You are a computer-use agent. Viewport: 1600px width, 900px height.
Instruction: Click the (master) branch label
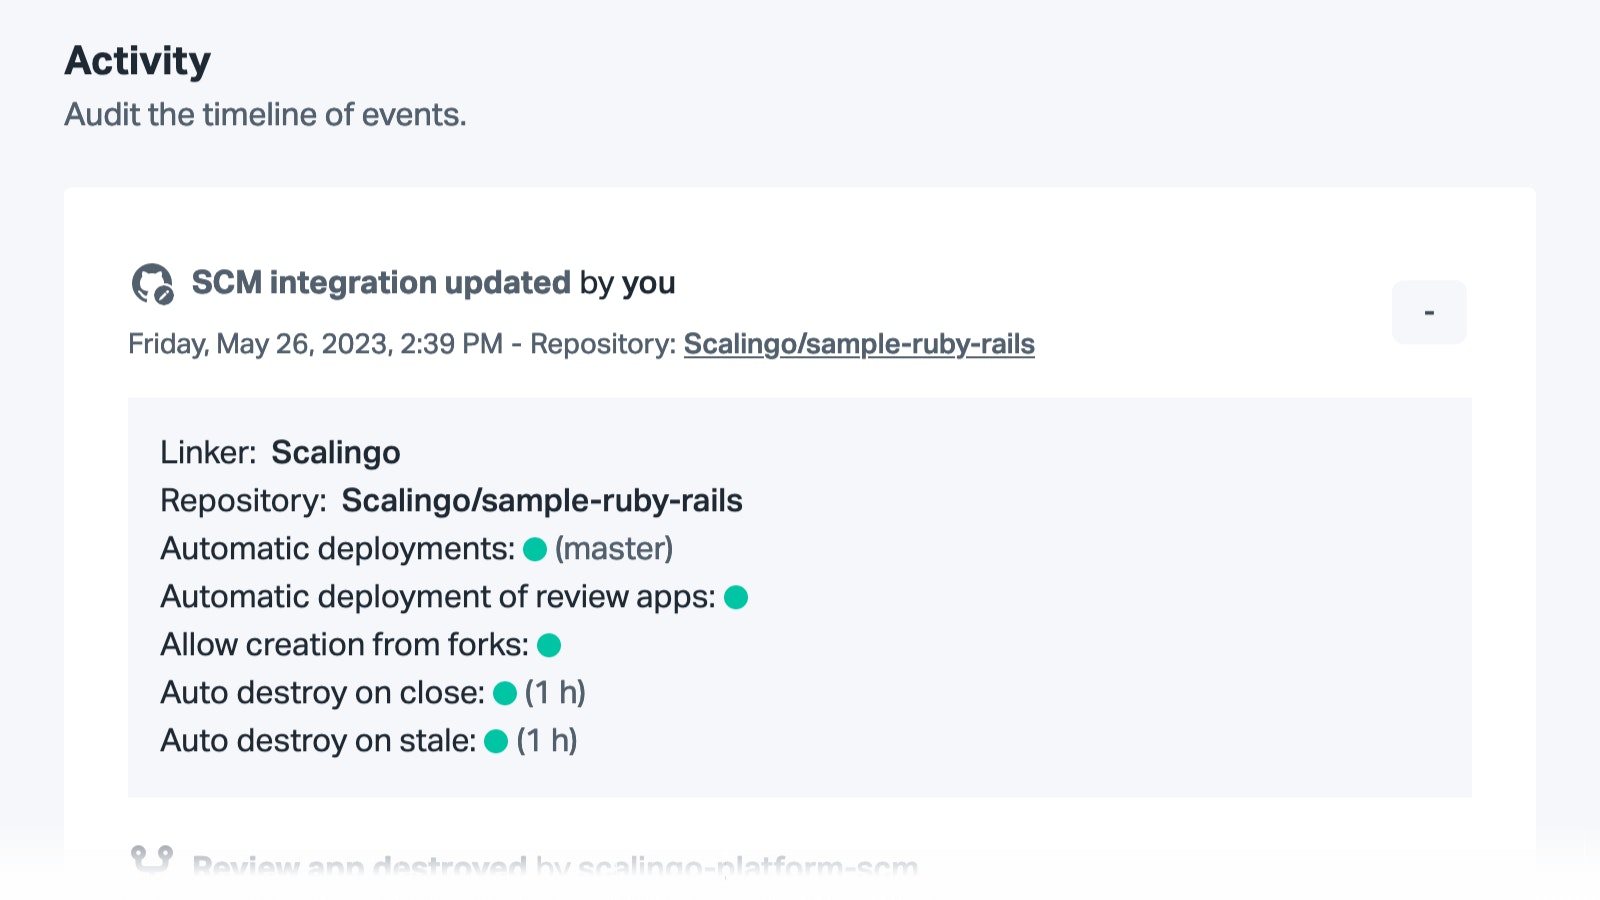pos(614,549)
